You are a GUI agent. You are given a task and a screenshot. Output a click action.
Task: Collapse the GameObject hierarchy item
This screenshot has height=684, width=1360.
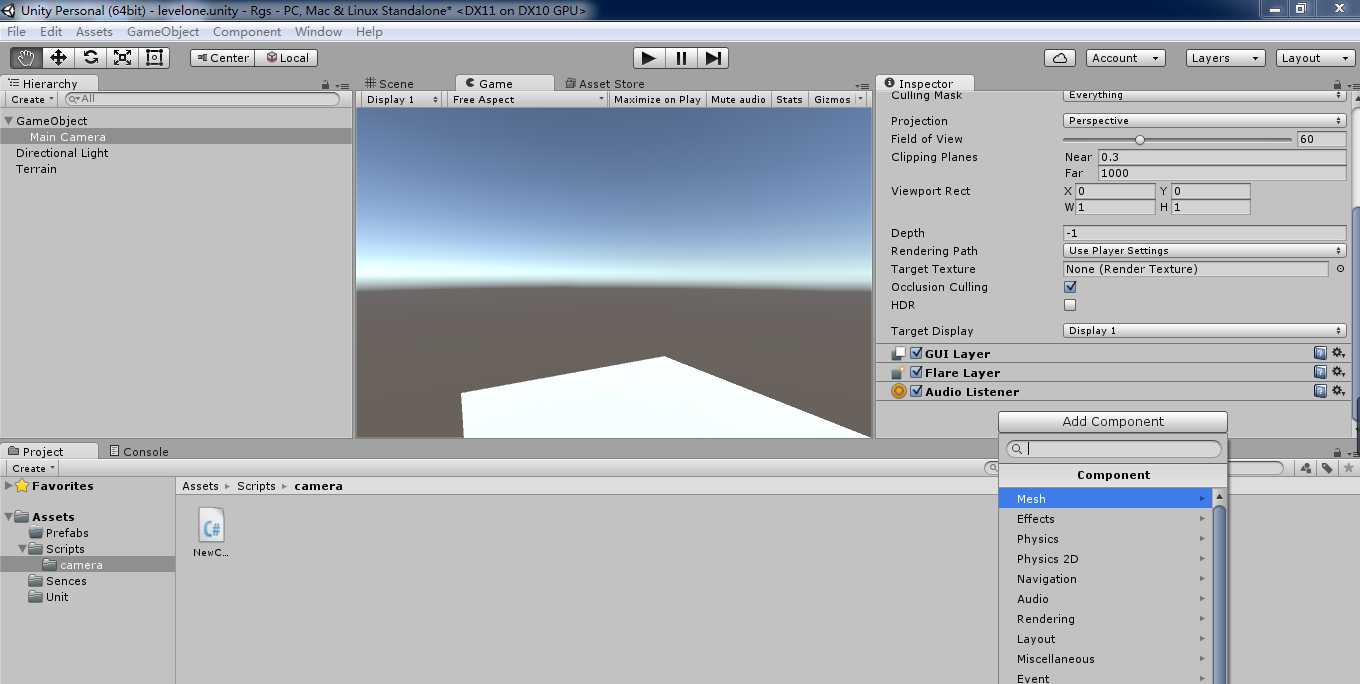click(9, 121)
